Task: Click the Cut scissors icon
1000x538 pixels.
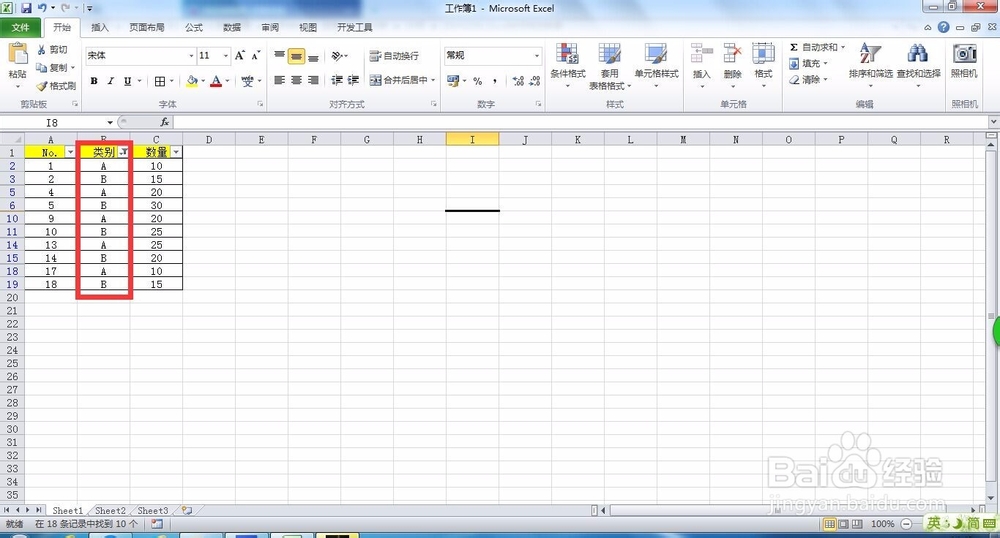Action: (41, 50)
